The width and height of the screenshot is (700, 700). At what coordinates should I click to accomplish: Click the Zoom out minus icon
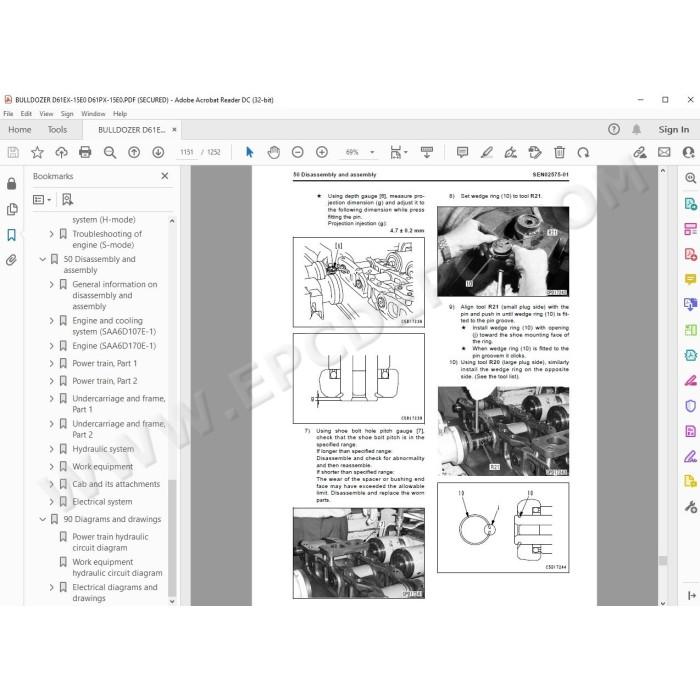pos(297,152)
